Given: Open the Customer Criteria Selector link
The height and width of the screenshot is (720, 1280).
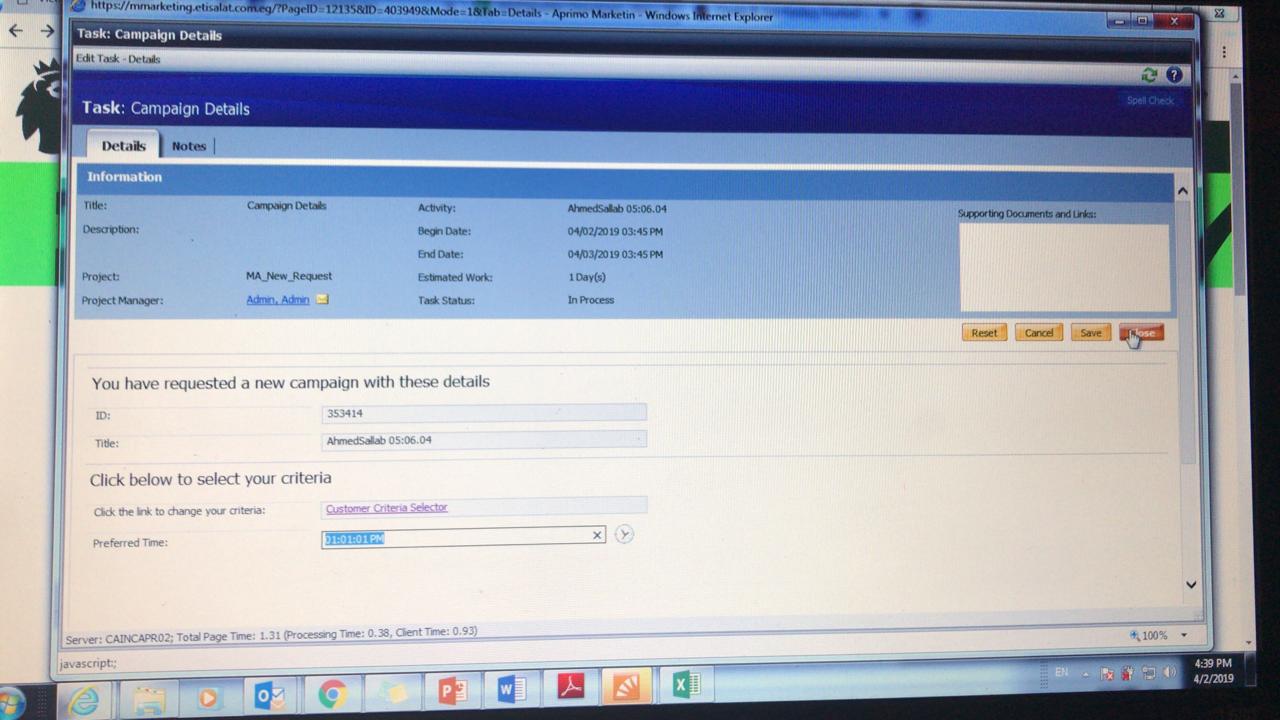Looking at the screenshot, I should click(386, 508).
